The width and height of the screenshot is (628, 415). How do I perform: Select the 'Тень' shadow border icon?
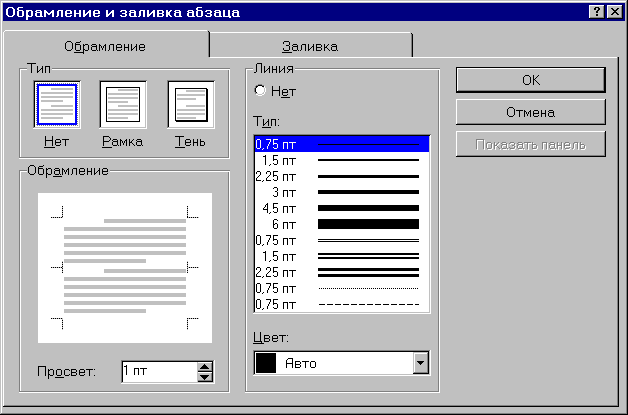(x=191, y=105)
